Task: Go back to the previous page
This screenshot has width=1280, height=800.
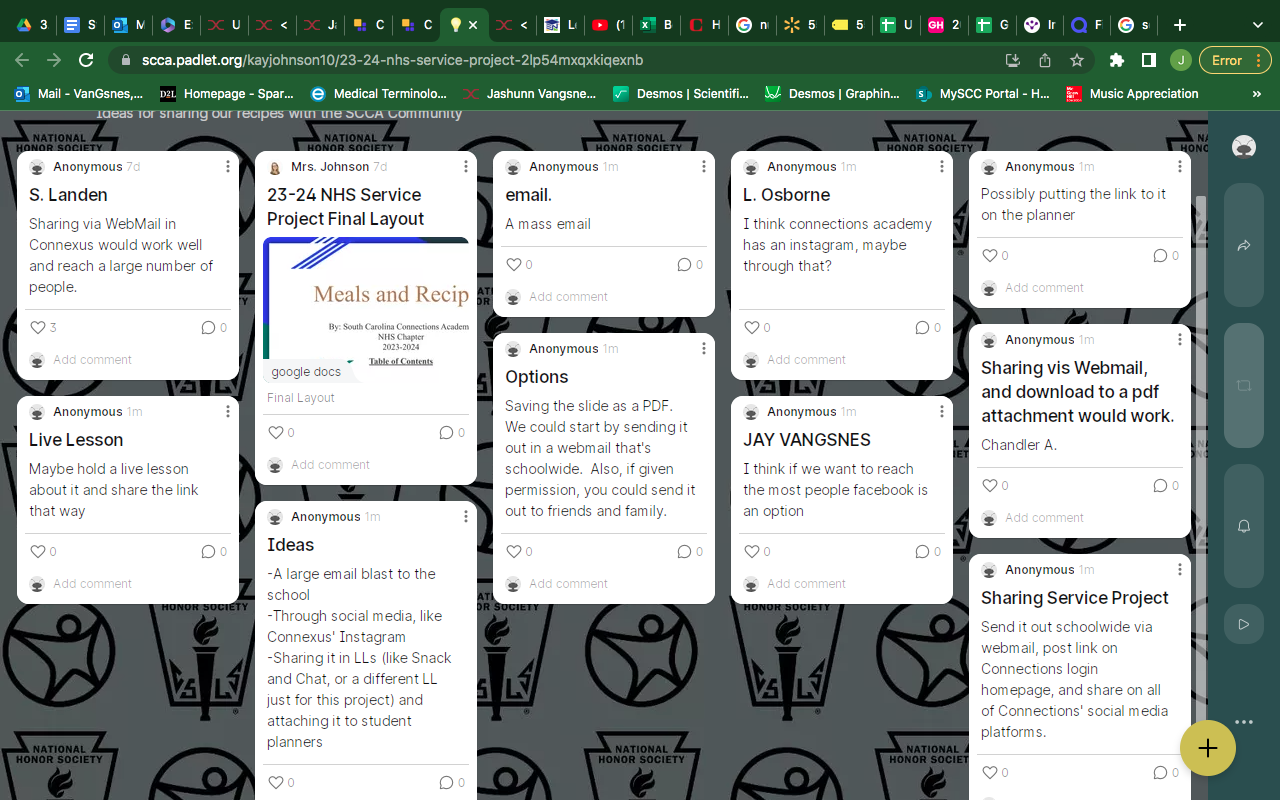Action: pyautogui.click(x=23, y=60)
